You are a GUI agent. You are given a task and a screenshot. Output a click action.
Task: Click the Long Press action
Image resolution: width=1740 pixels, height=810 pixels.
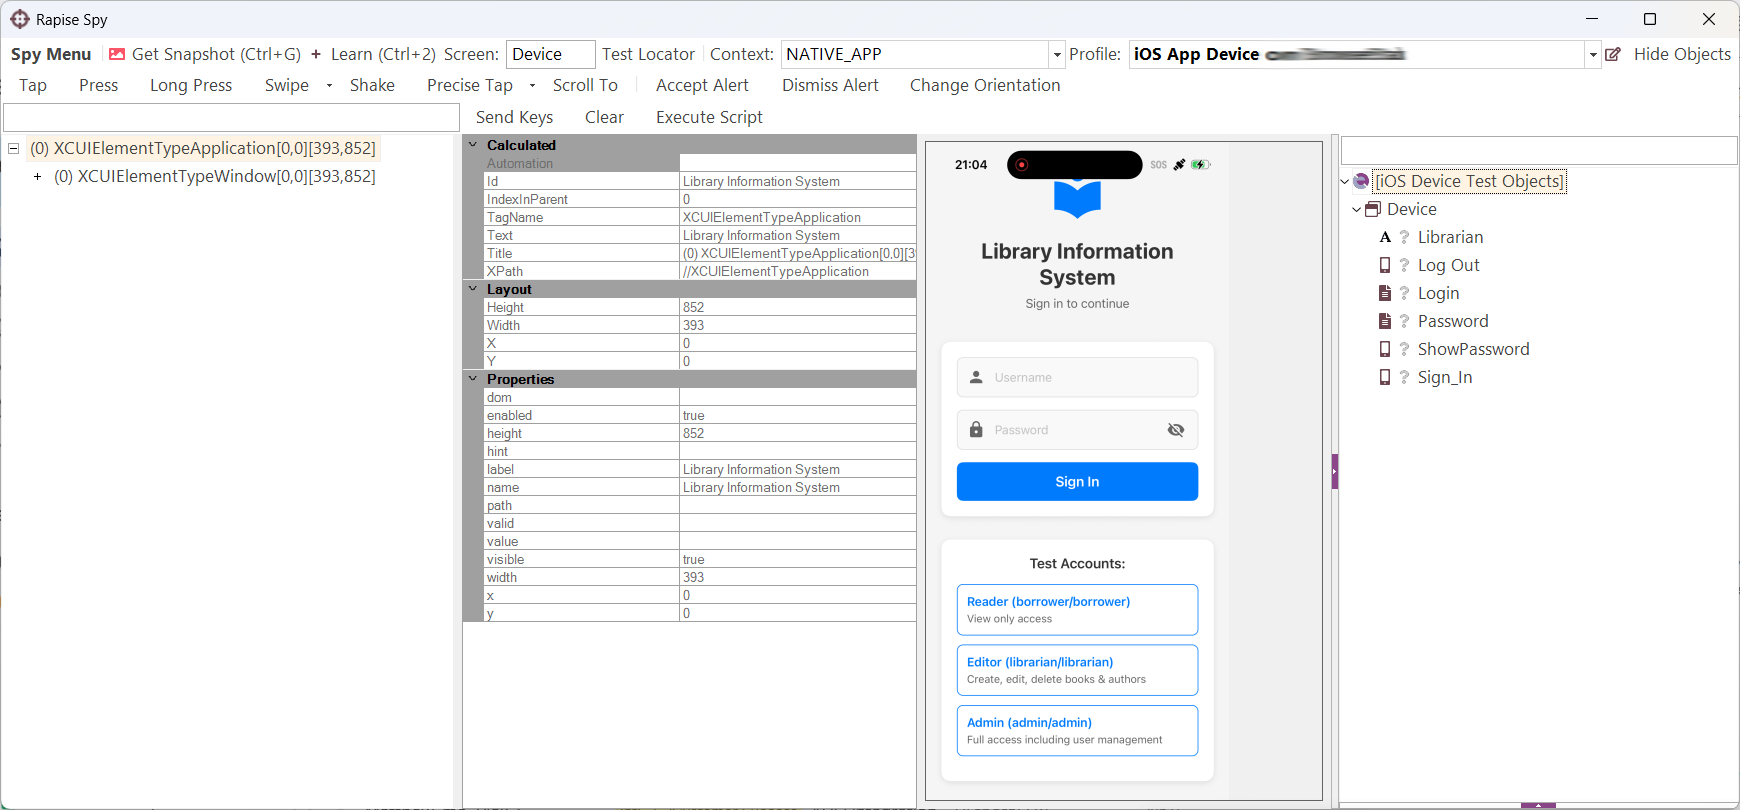click(191, 86)
